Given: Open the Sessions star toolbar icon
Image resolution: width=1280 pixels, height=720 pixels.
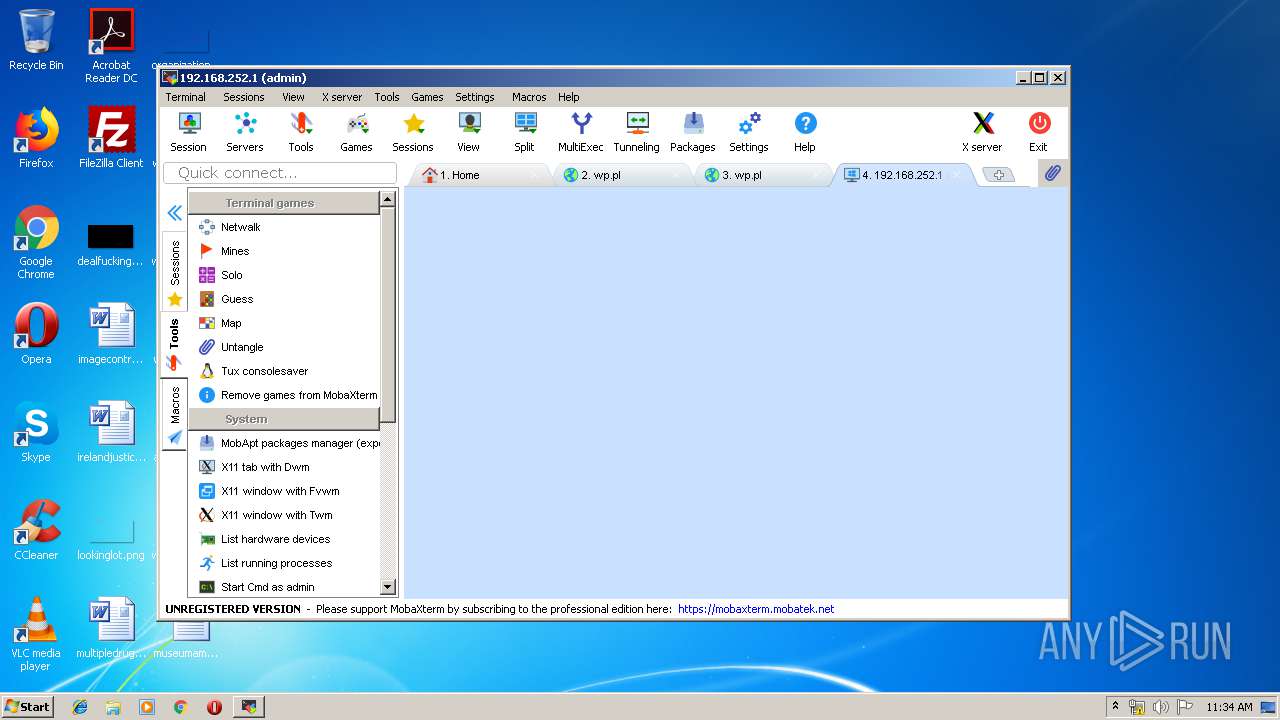Looking at the screenshot, I should coord(413,132).
